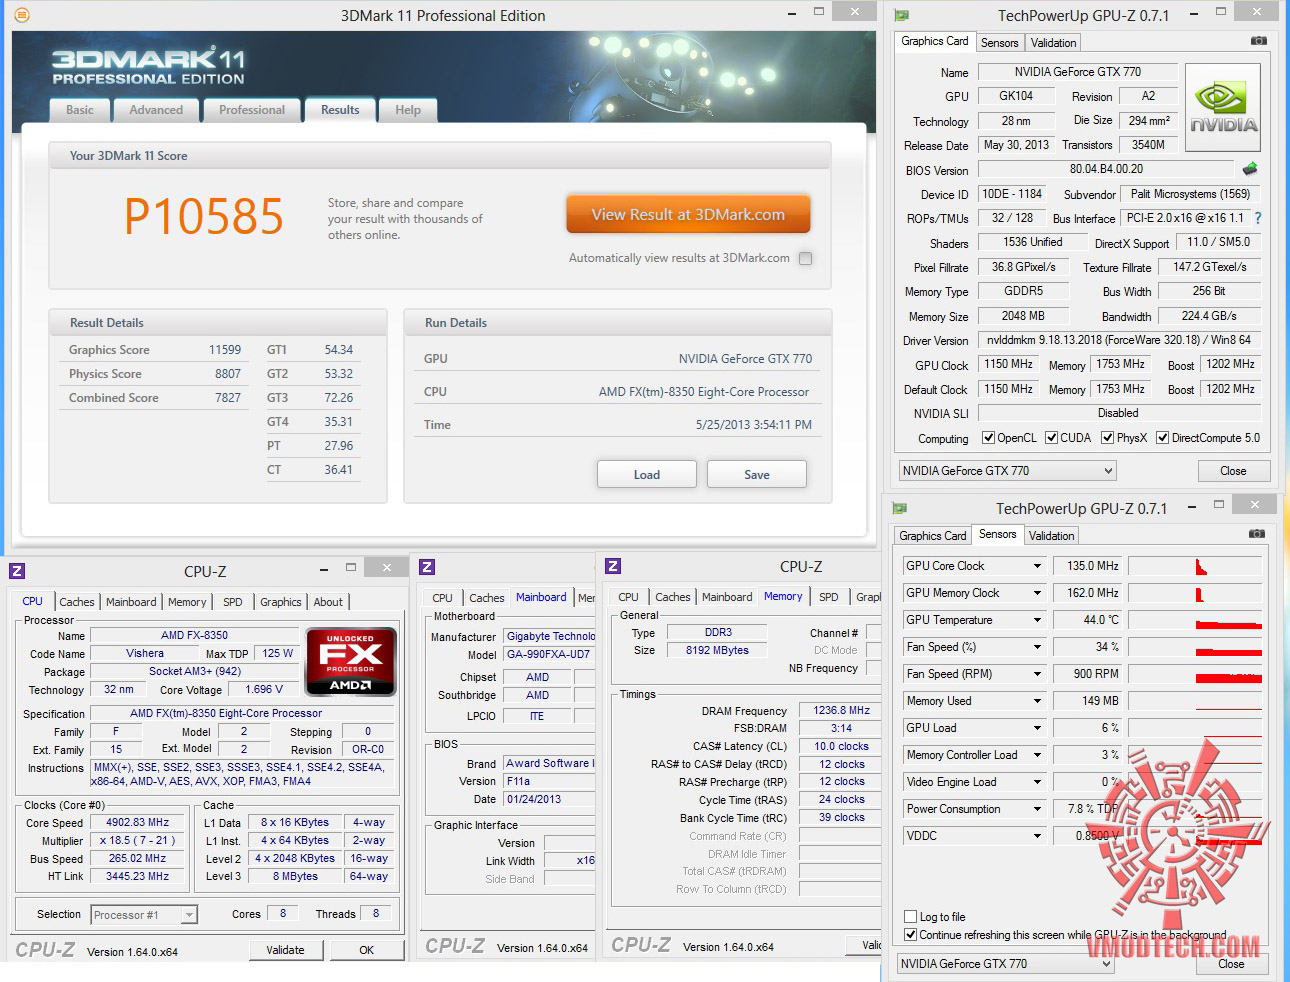Switch to Sensors tab in the upper GPU-Z window
This screenshot has width=1290, height=982.
(999, 43)
